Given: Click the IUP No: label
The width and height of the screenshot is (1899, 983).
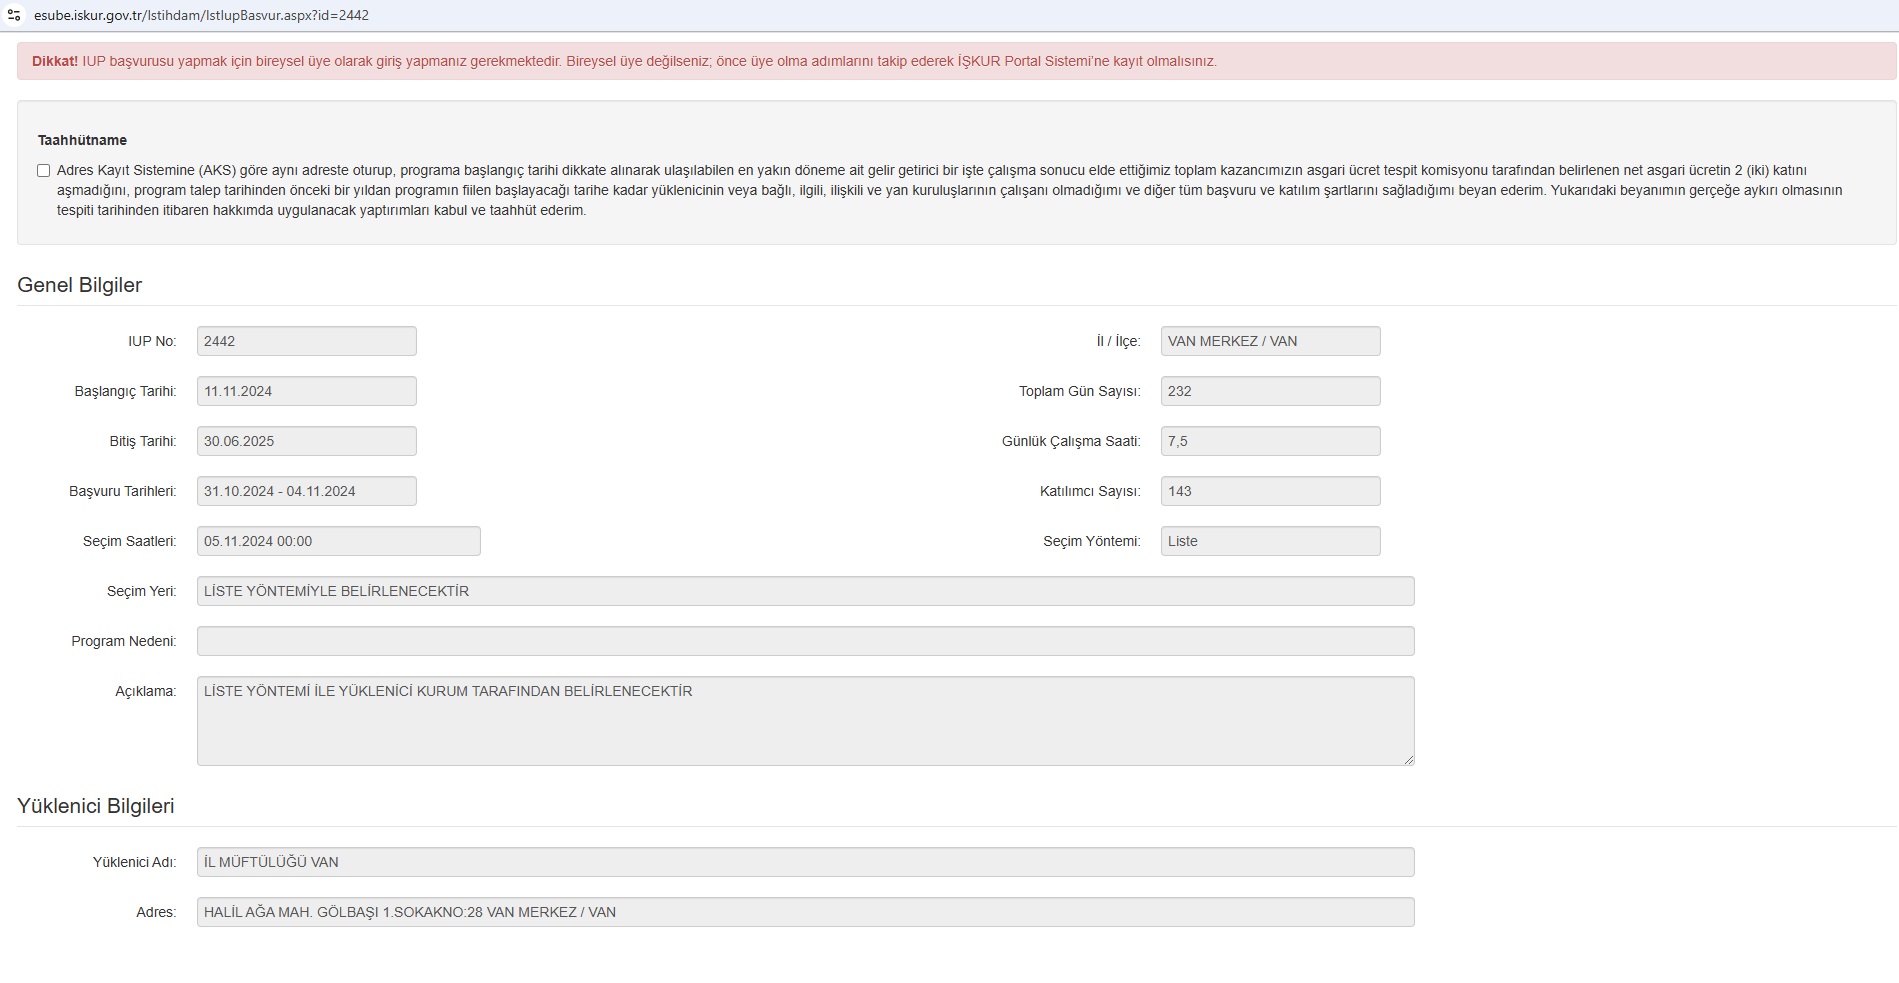Looking at the screenshot, I should [x=152, y=341].
